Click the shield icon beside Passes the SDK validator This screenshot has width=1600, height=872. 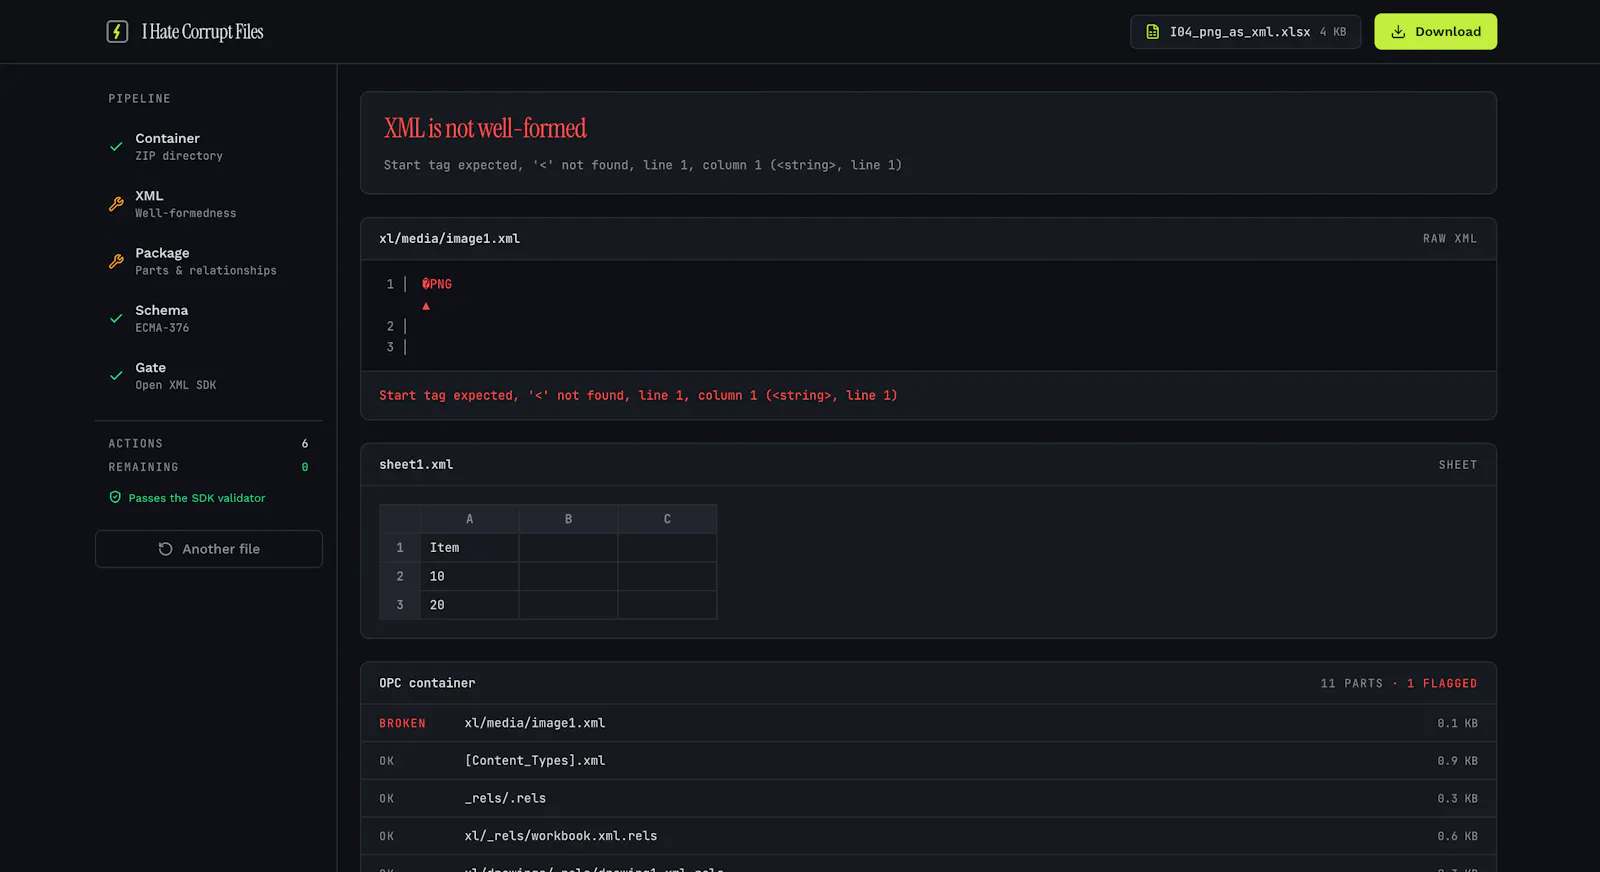(x=115, y=497)
